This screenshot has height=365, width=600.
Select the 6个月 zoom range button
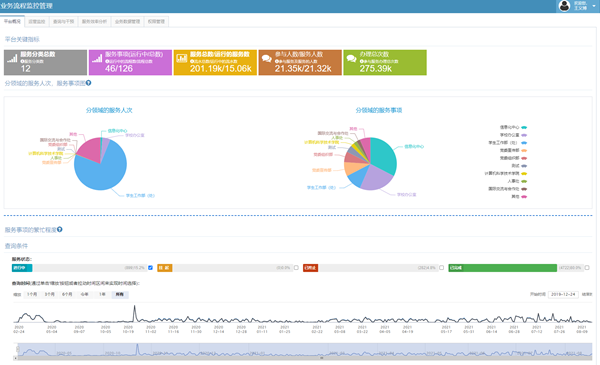tap(67, 295)
